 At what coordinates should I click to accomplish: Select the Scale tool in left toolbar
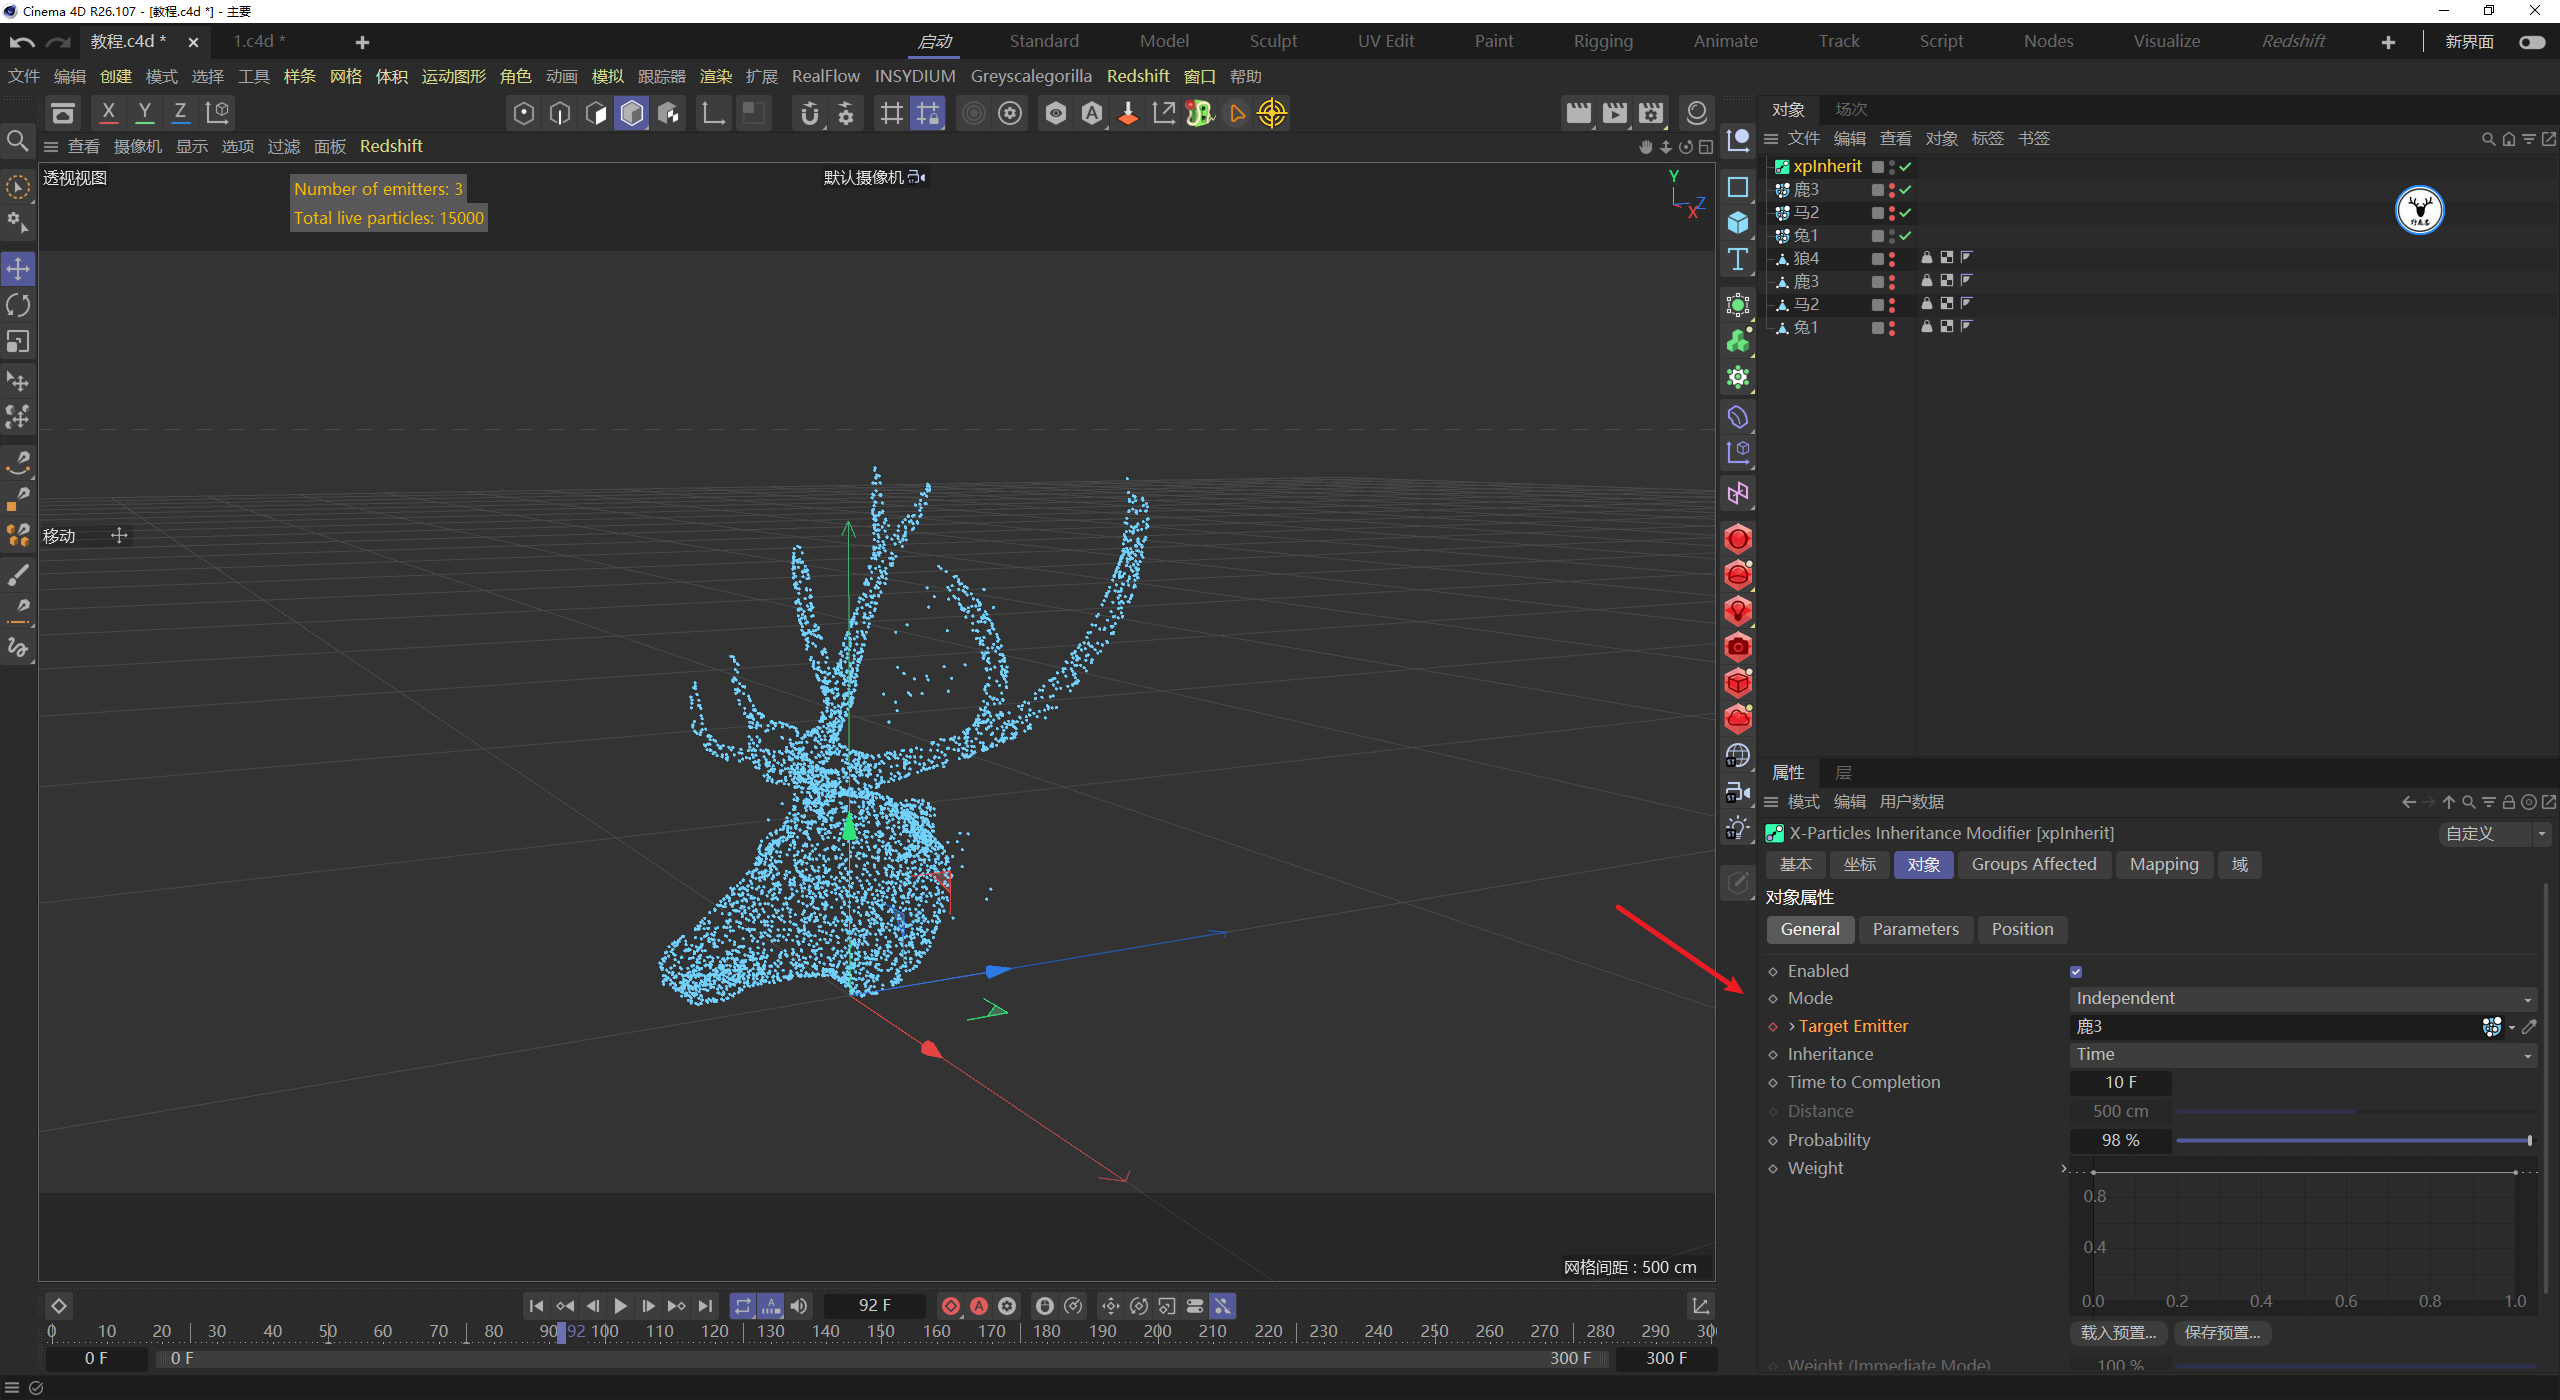click(x=18, y=342)
